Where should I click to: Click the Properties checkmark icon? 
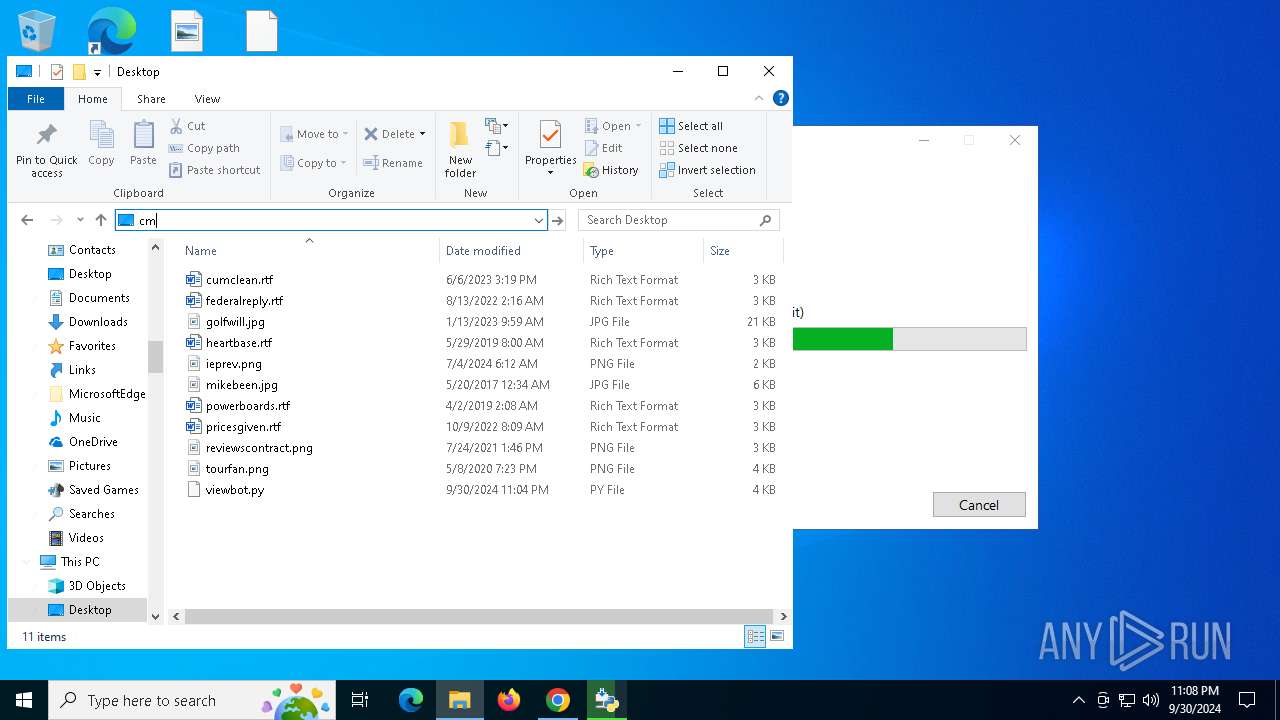tap(550, 135)
